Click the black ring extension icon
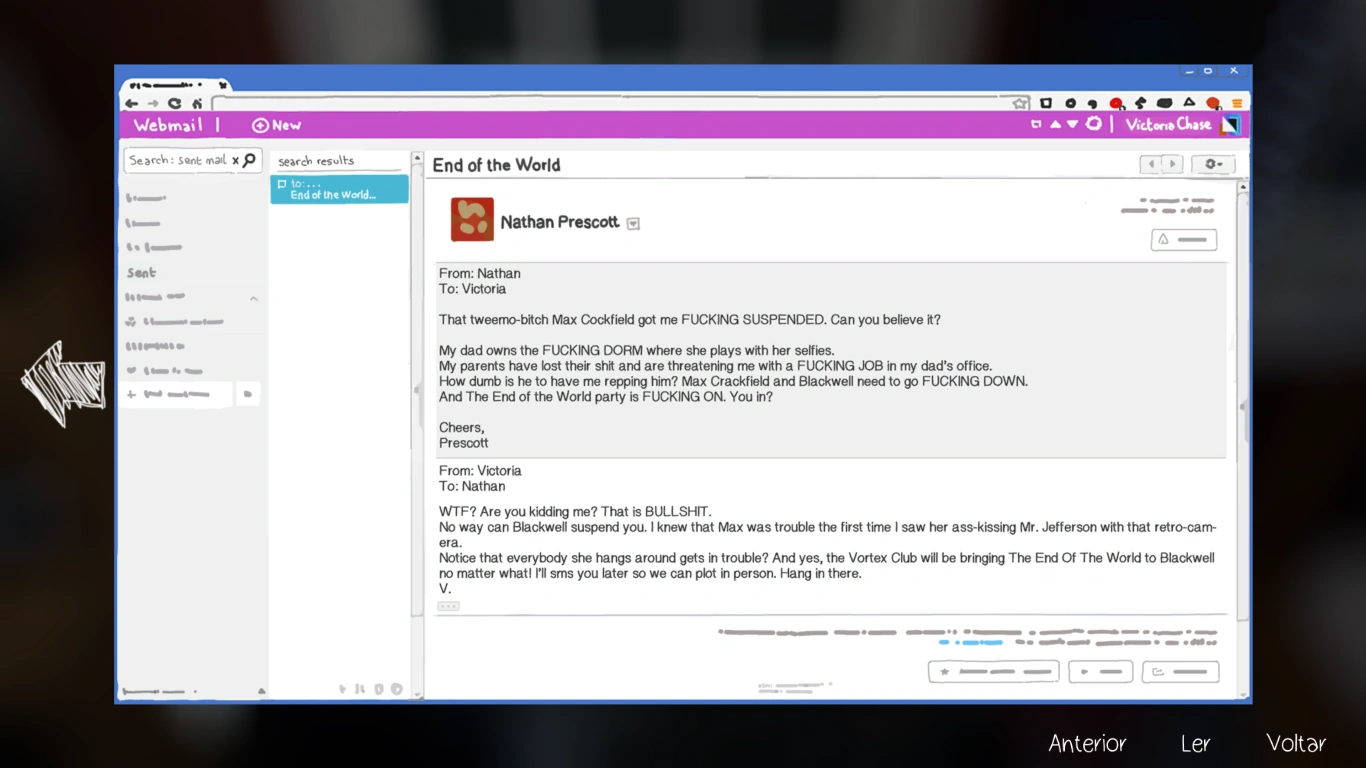1366x768 pixels. [1070, 103]
